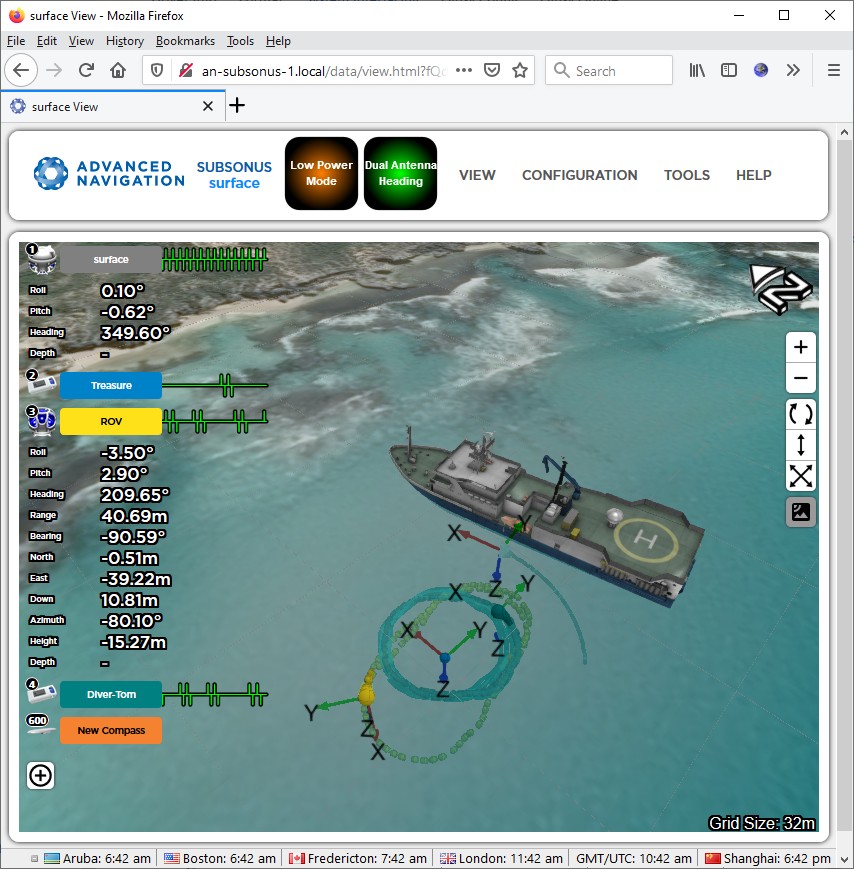Click the ROV Height value -15.27m
This screenshot has width=854, height=869.
134,642
